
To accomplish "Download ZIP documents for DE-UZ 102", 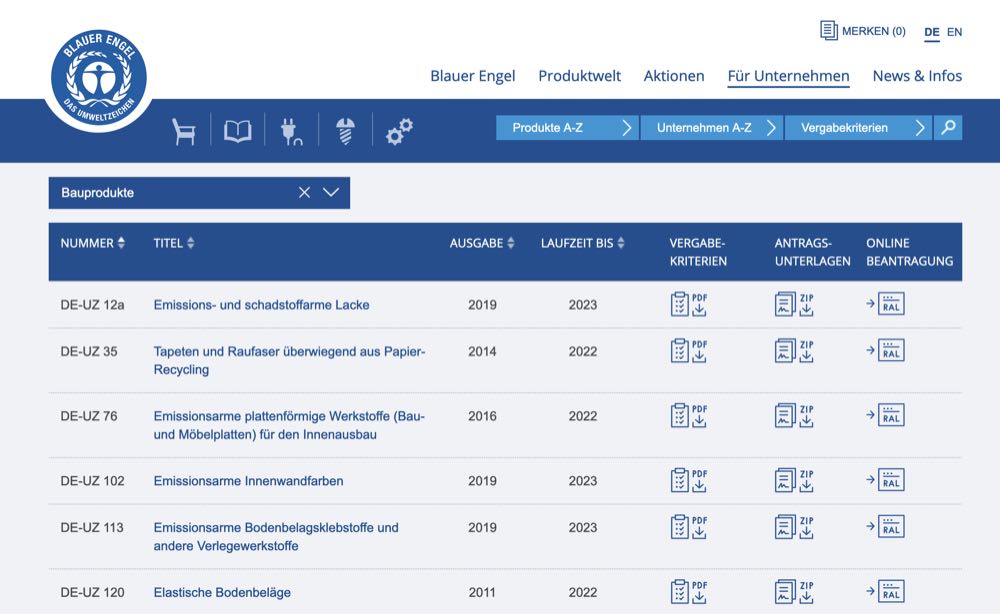I will (794, 480).
